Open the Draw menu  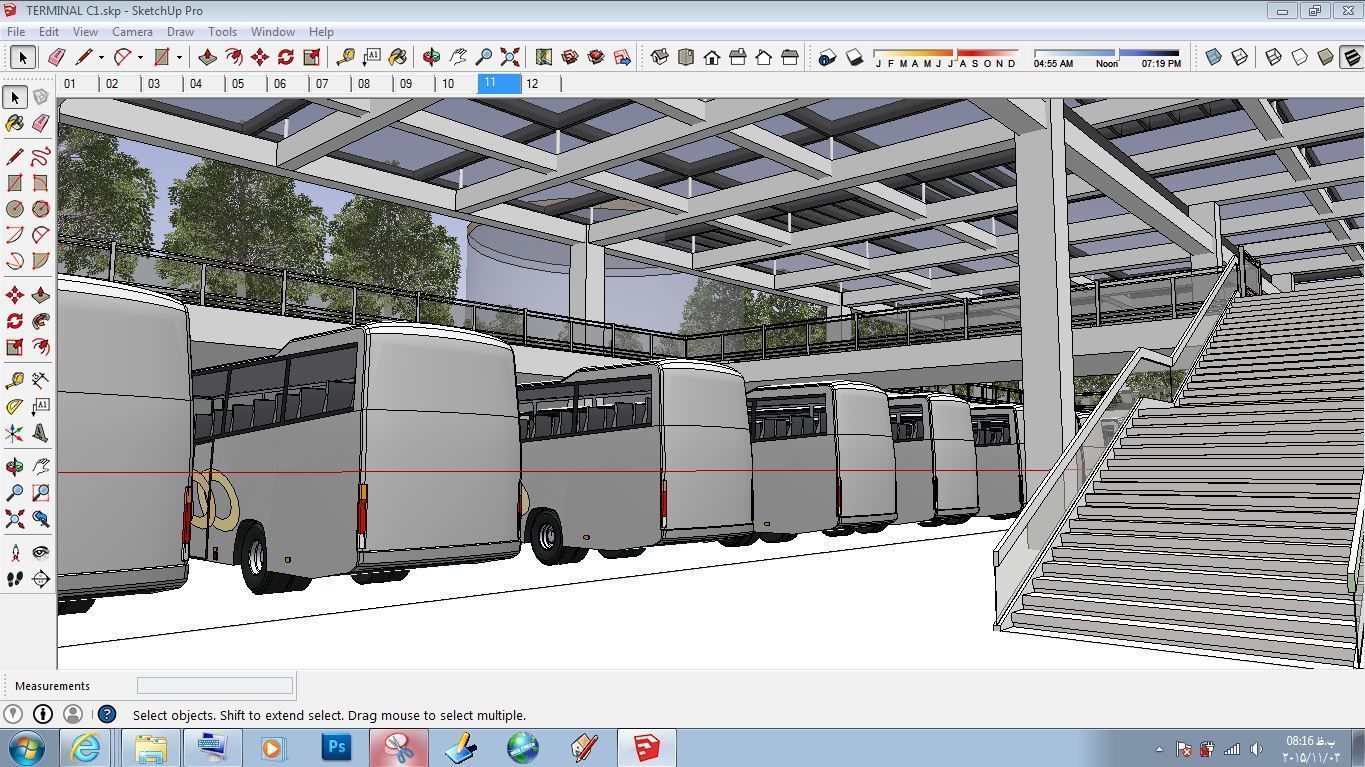click(180, 32)
